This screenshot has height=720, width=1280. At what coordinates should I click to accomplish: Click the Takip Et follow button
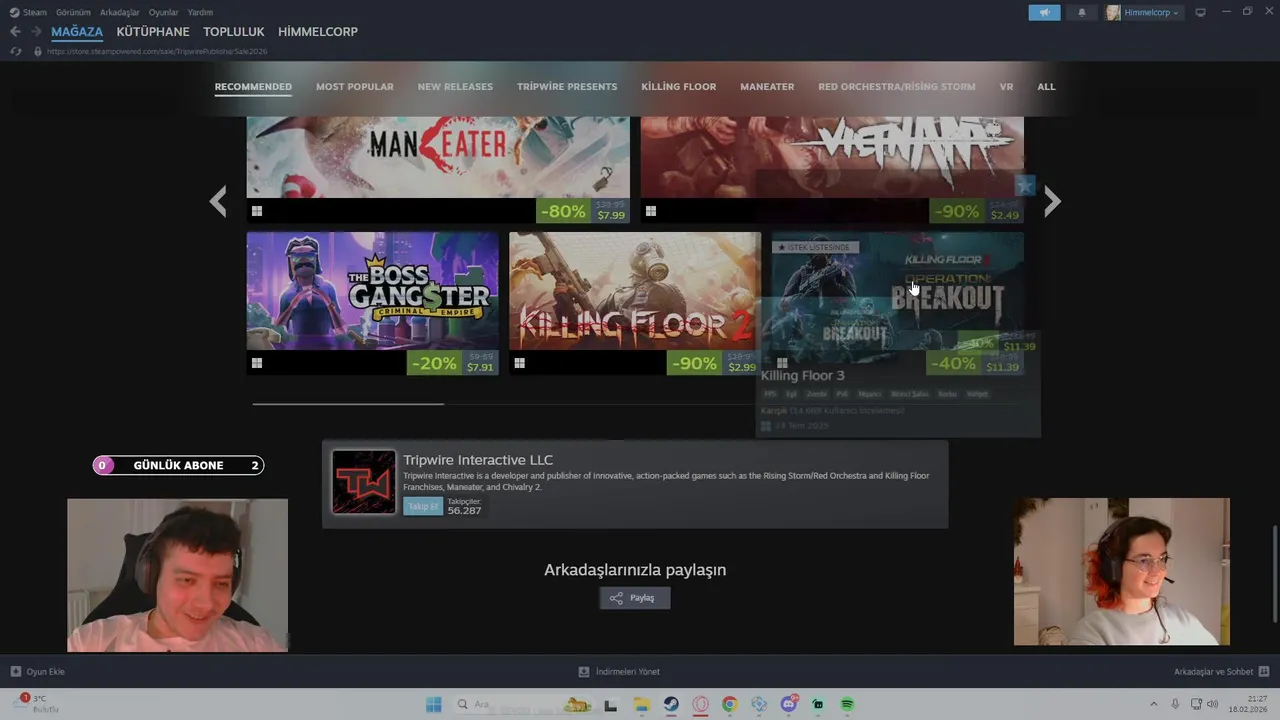pyautogui.click(x=423, y=506)
